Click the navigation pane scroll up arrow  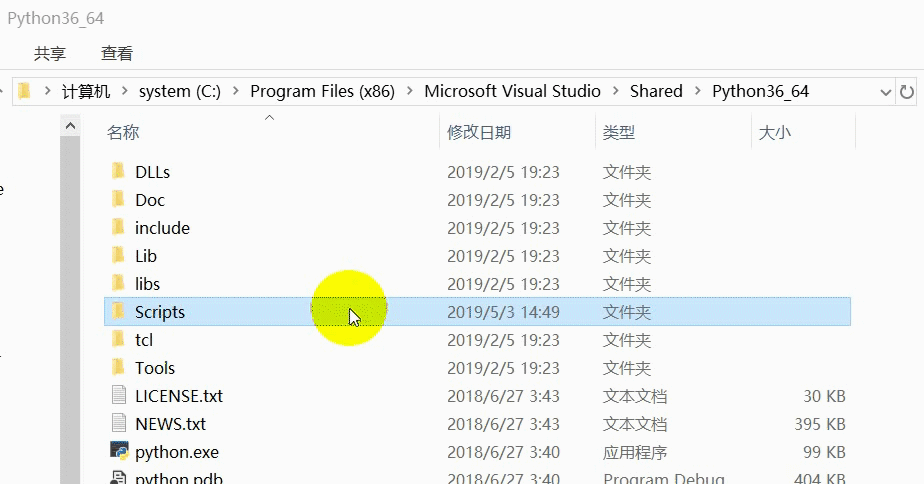(70, 126)
